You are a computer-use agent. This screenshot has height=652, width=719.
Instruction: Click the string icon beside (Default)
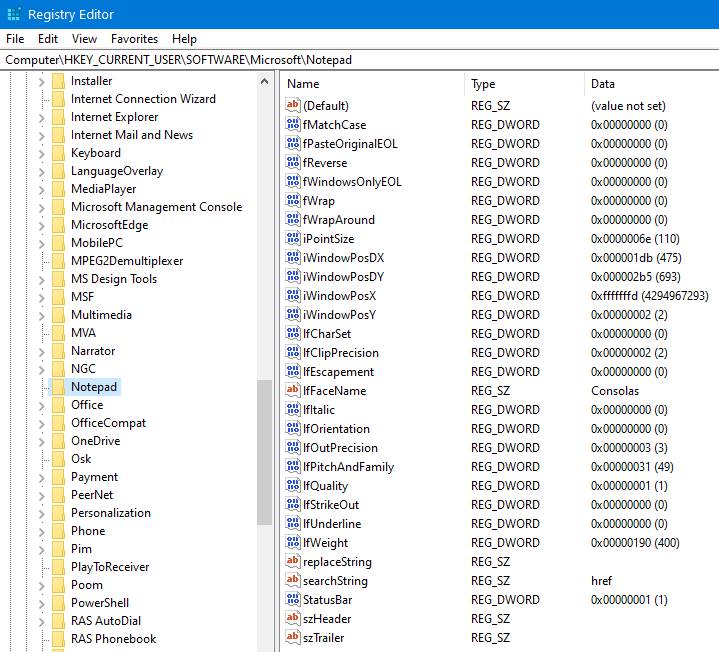point(293,105)
